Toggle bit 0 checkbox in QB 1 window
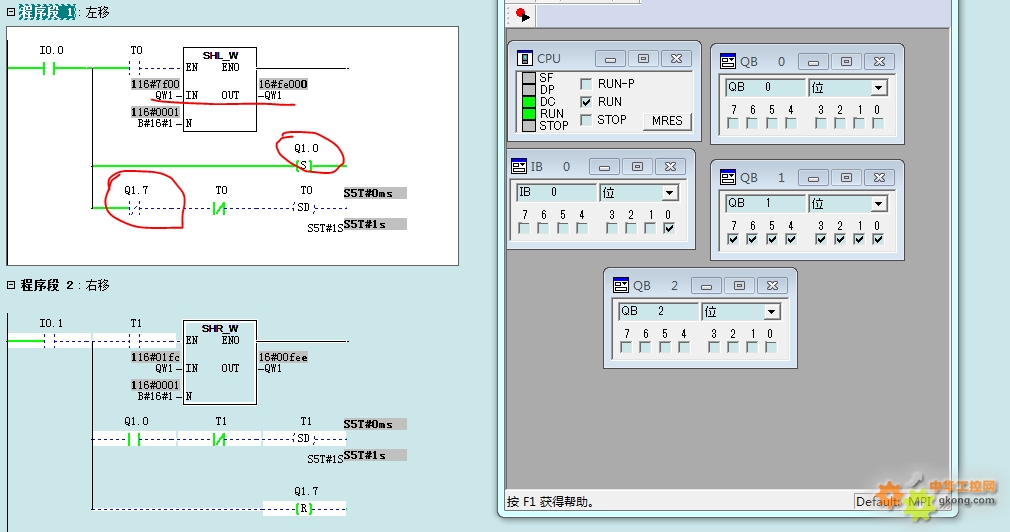Image resolution: width=1010 pixels, height=532 pixels. click(x=877, y=239)
